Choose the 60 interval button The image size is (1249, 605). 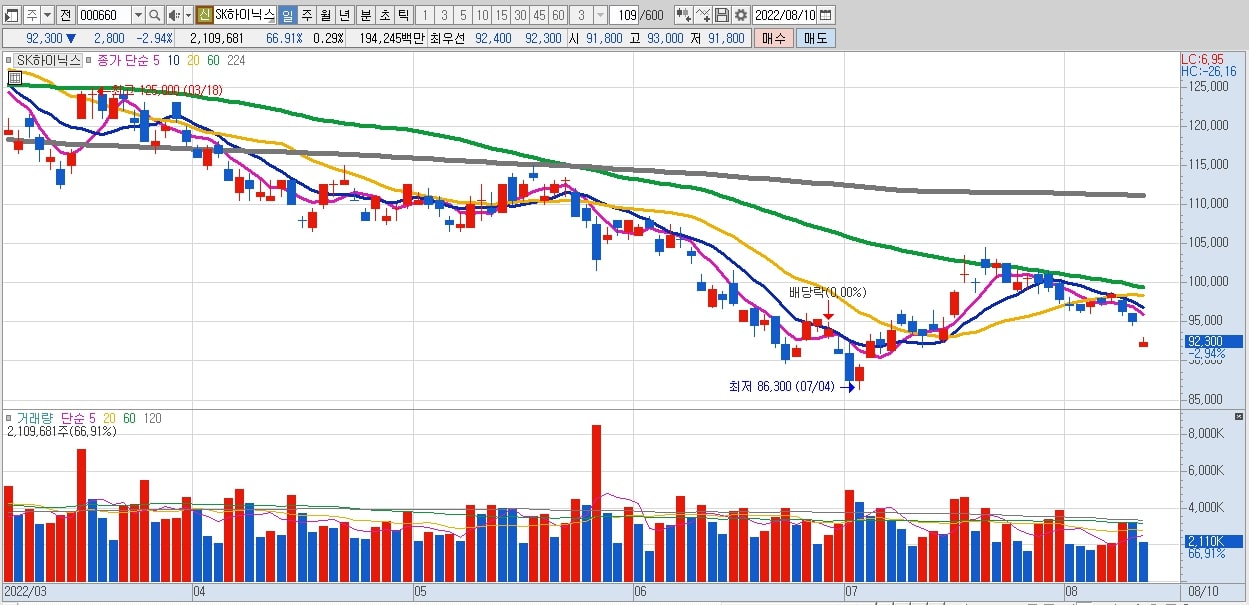click(558, 15)
